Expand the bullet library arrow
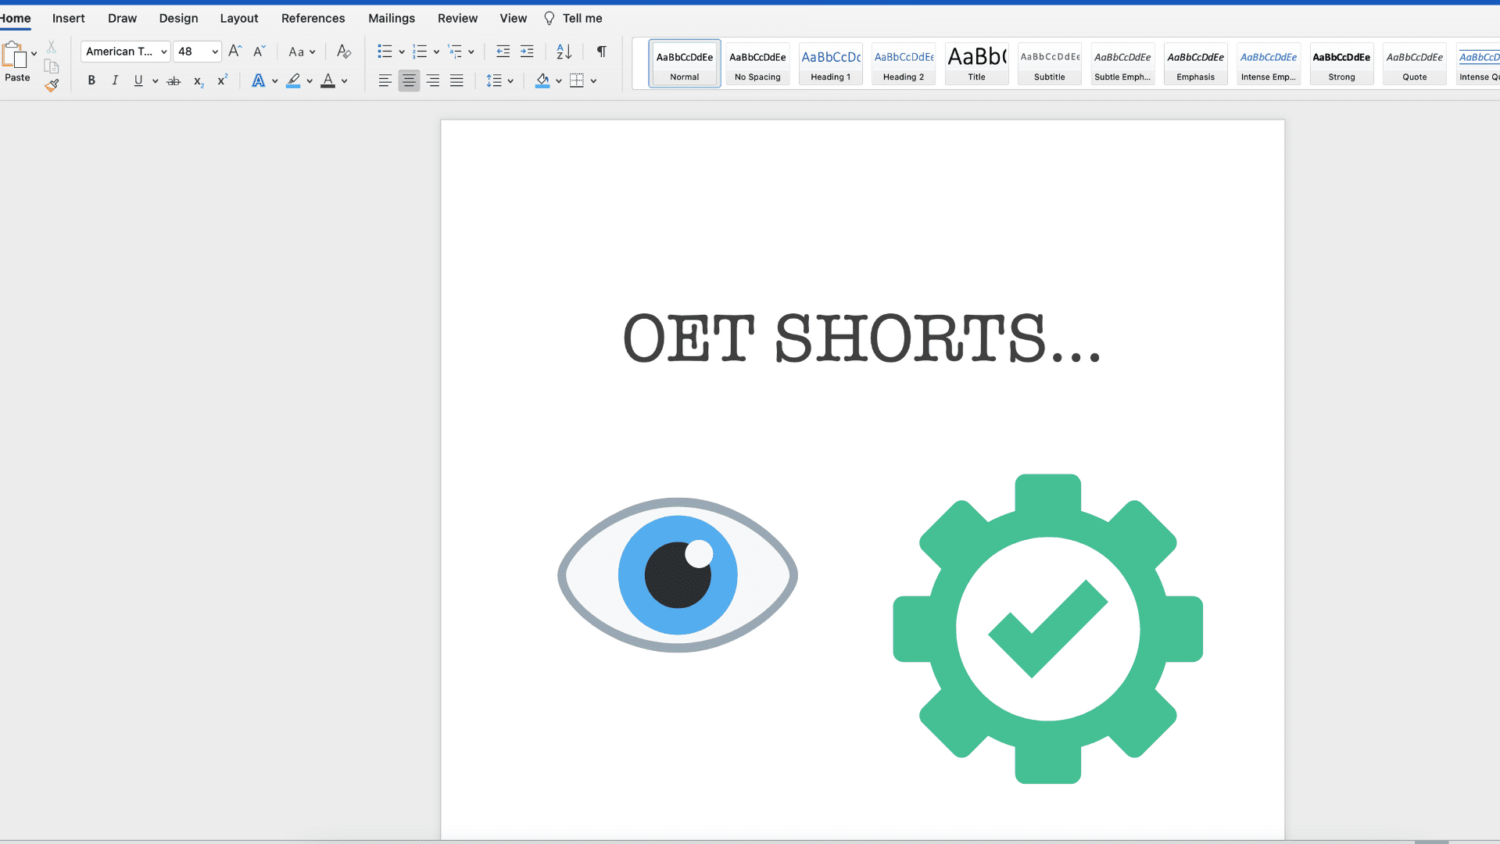 [x=401, y=52]
